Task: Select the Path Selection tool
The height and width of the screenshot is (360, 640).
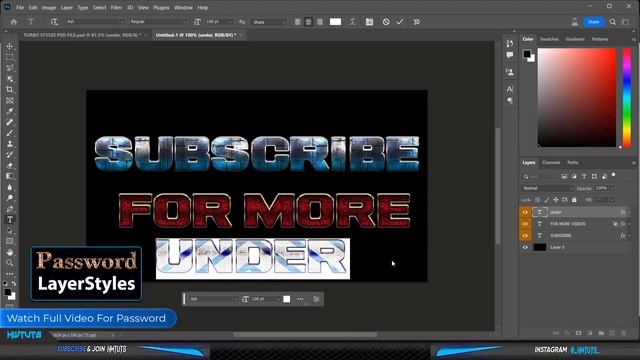Action: 9,231
